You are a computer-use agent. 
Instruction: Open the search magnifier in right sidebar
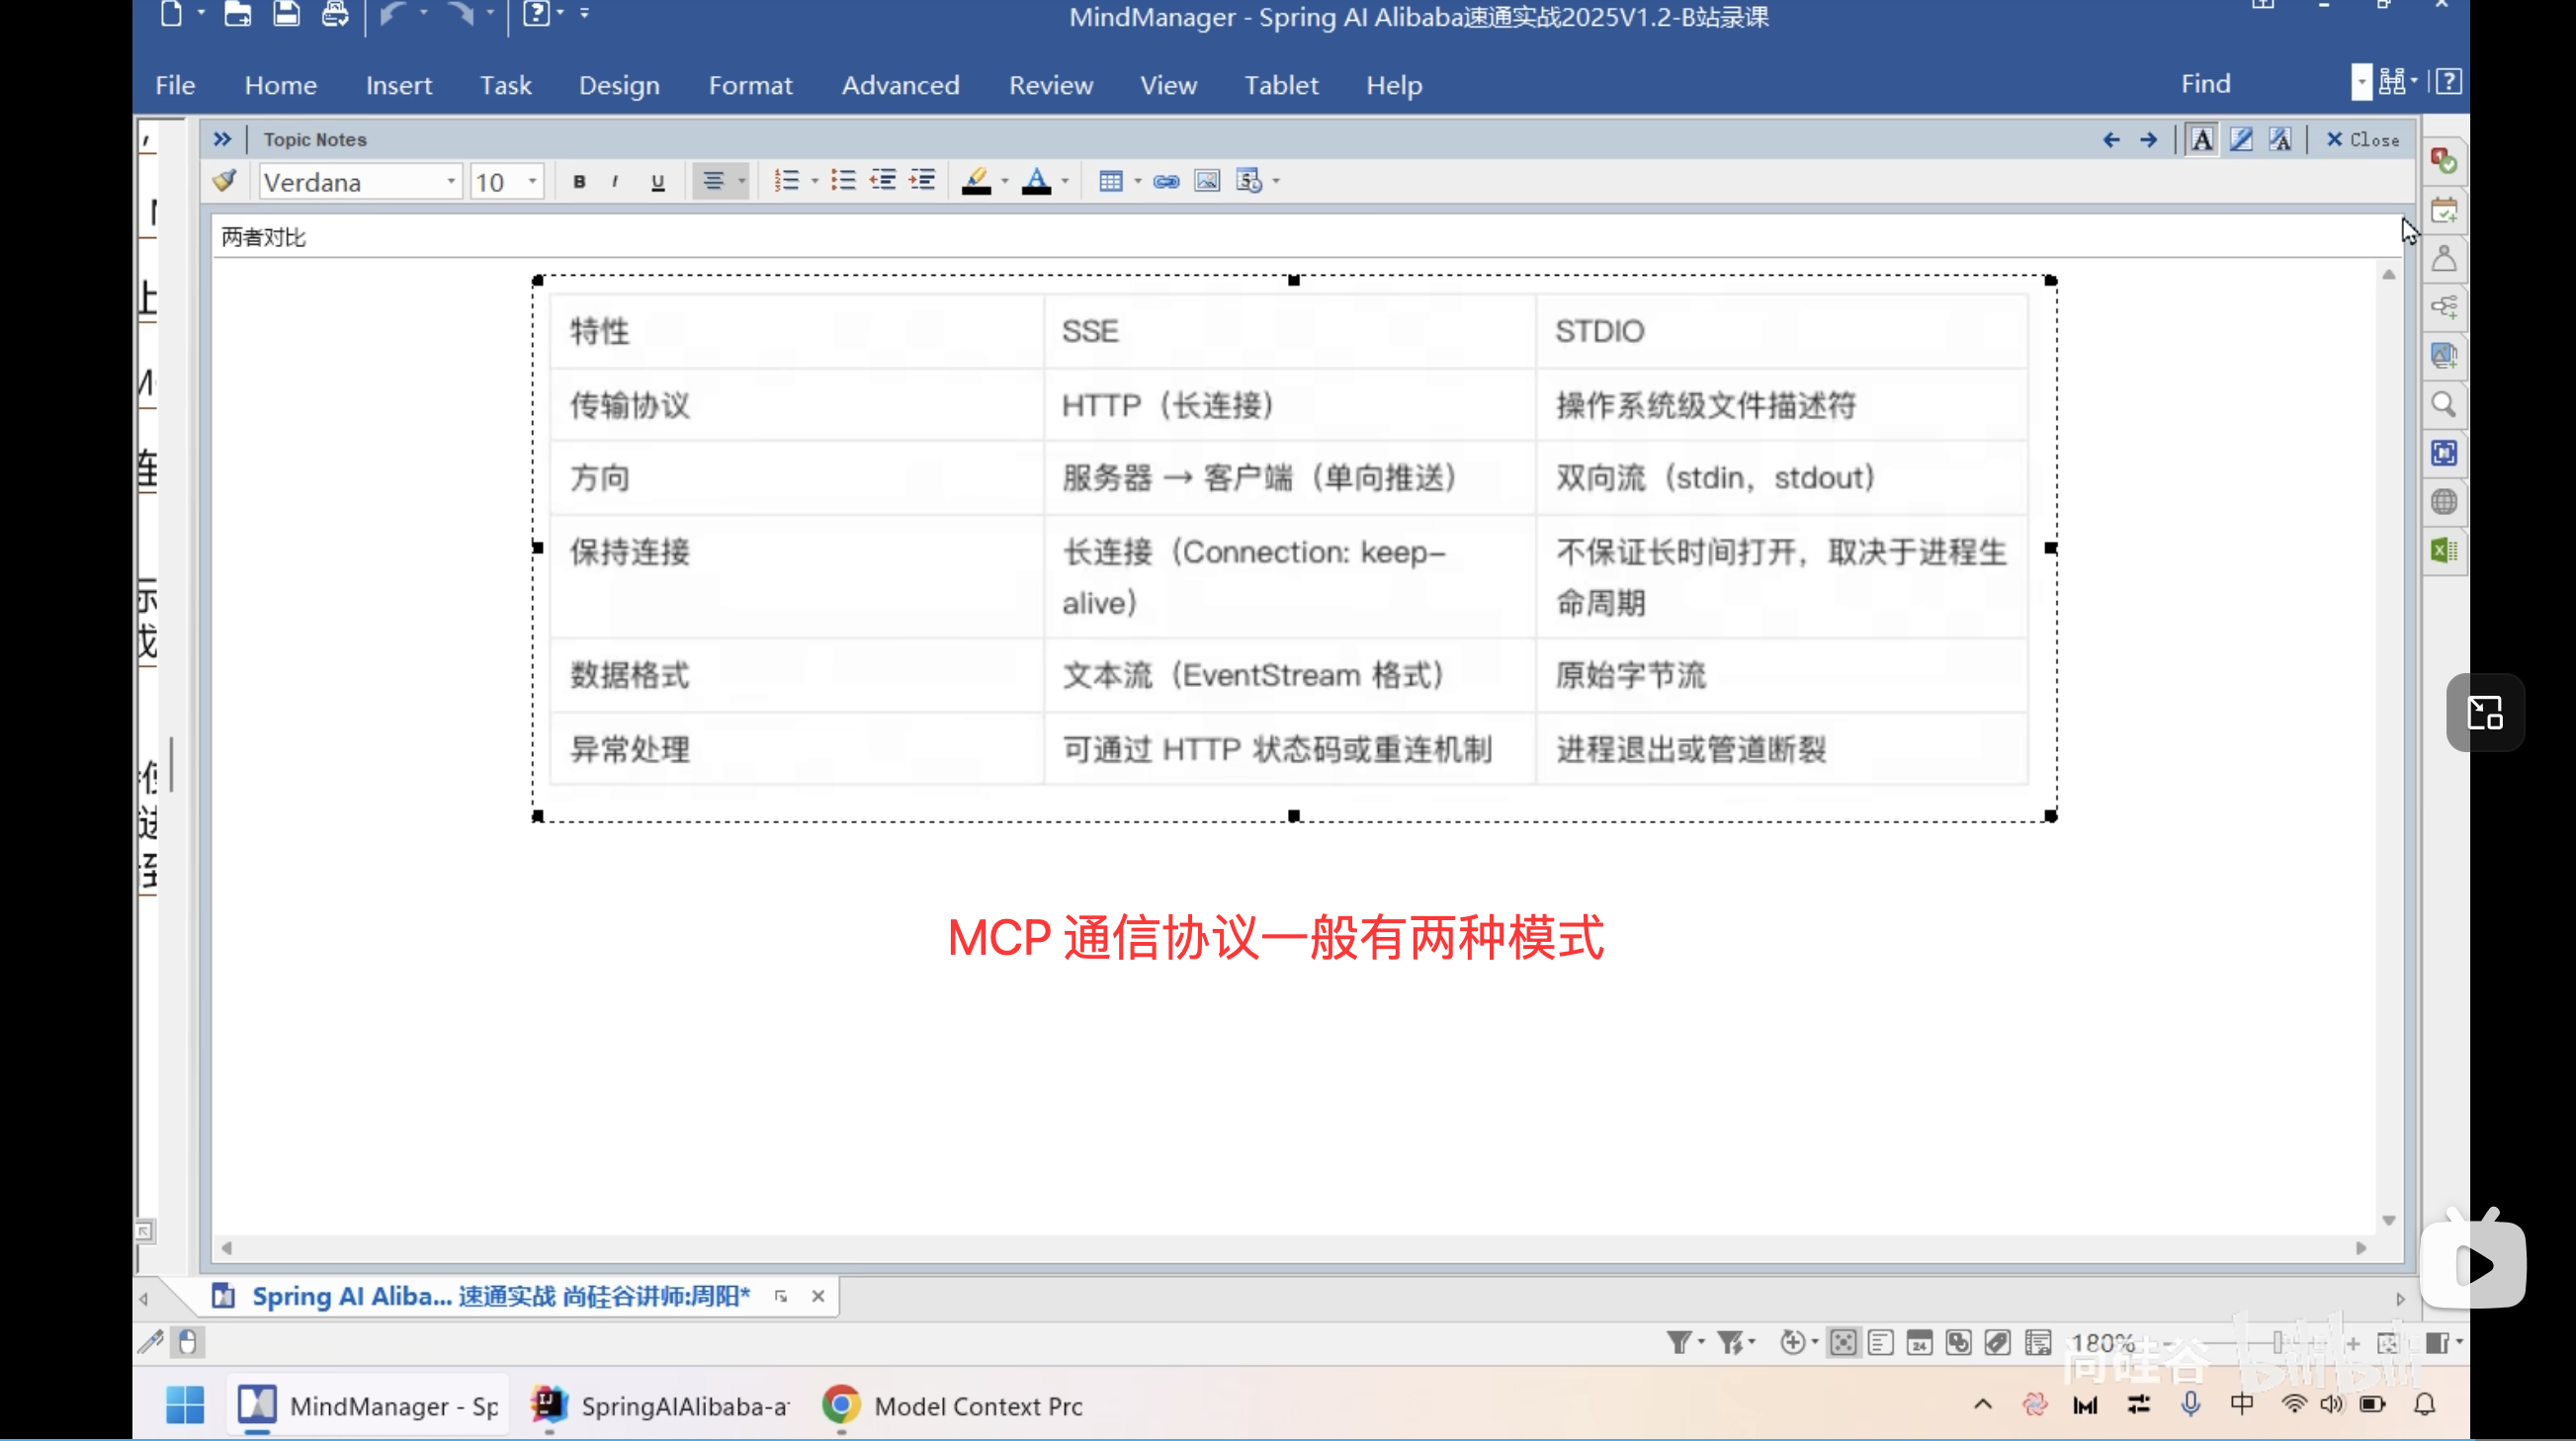point(2444,405)
